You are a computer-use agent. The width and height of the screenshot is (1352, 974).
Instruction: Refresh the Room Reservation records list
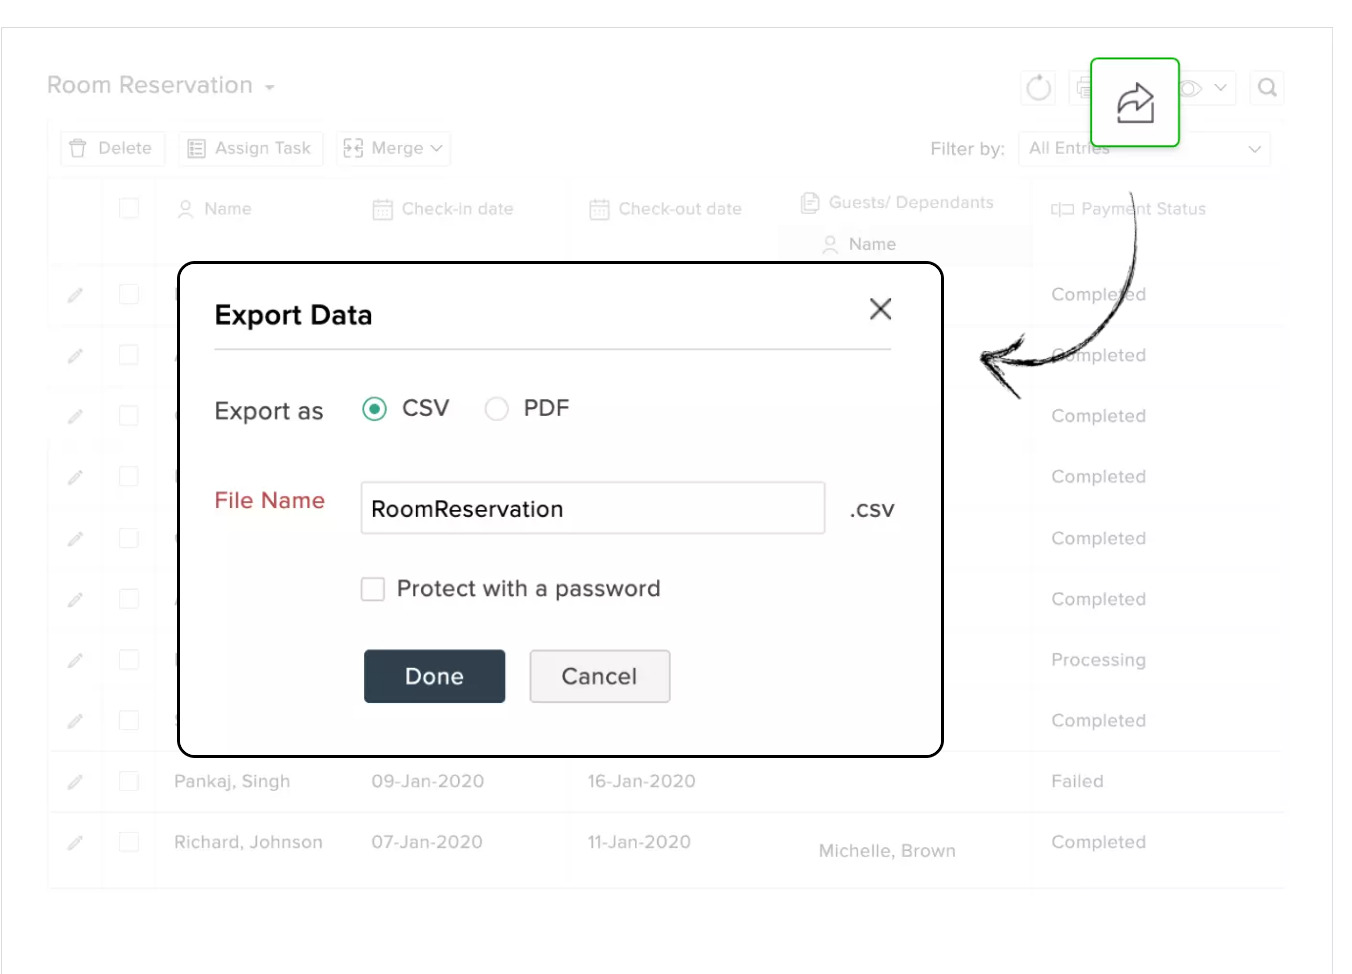(1038, 88)
